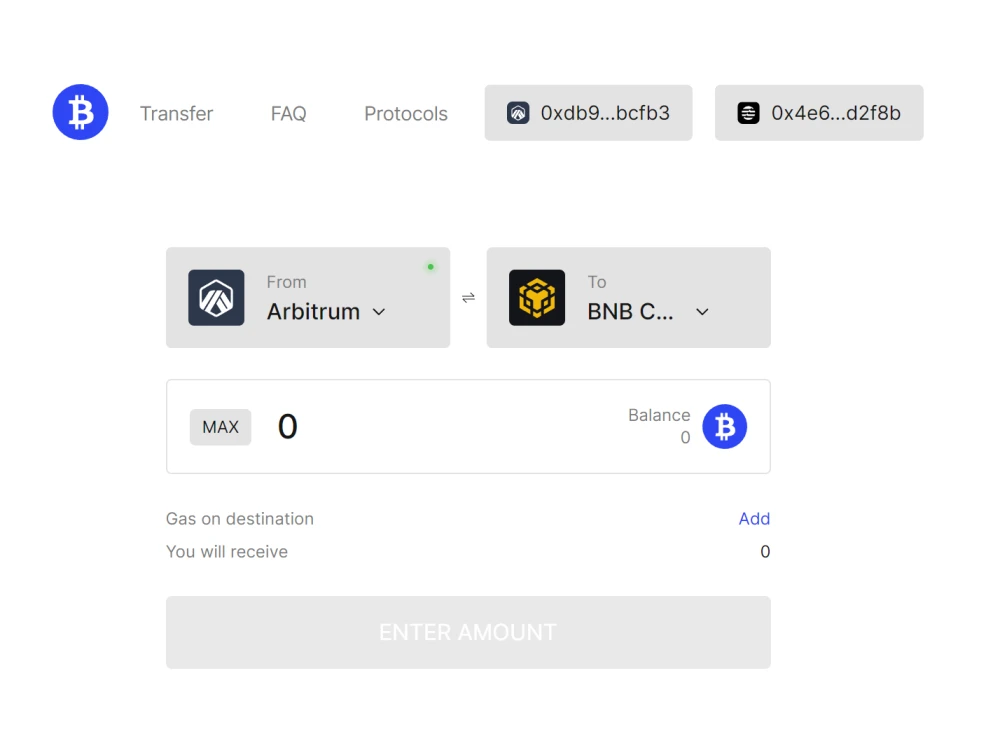
Task: Open the To network selector
Action: pos(629,298)
